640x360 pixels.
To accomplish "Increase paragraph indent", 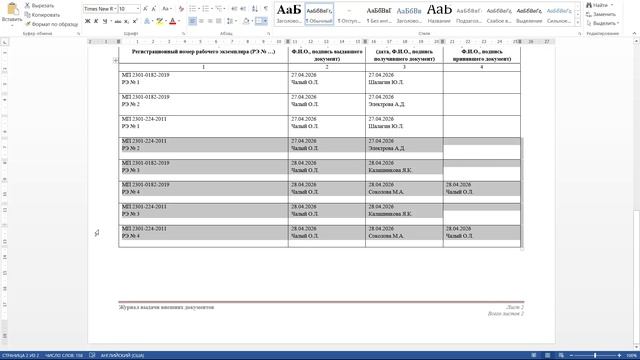I will click(243, 9).
